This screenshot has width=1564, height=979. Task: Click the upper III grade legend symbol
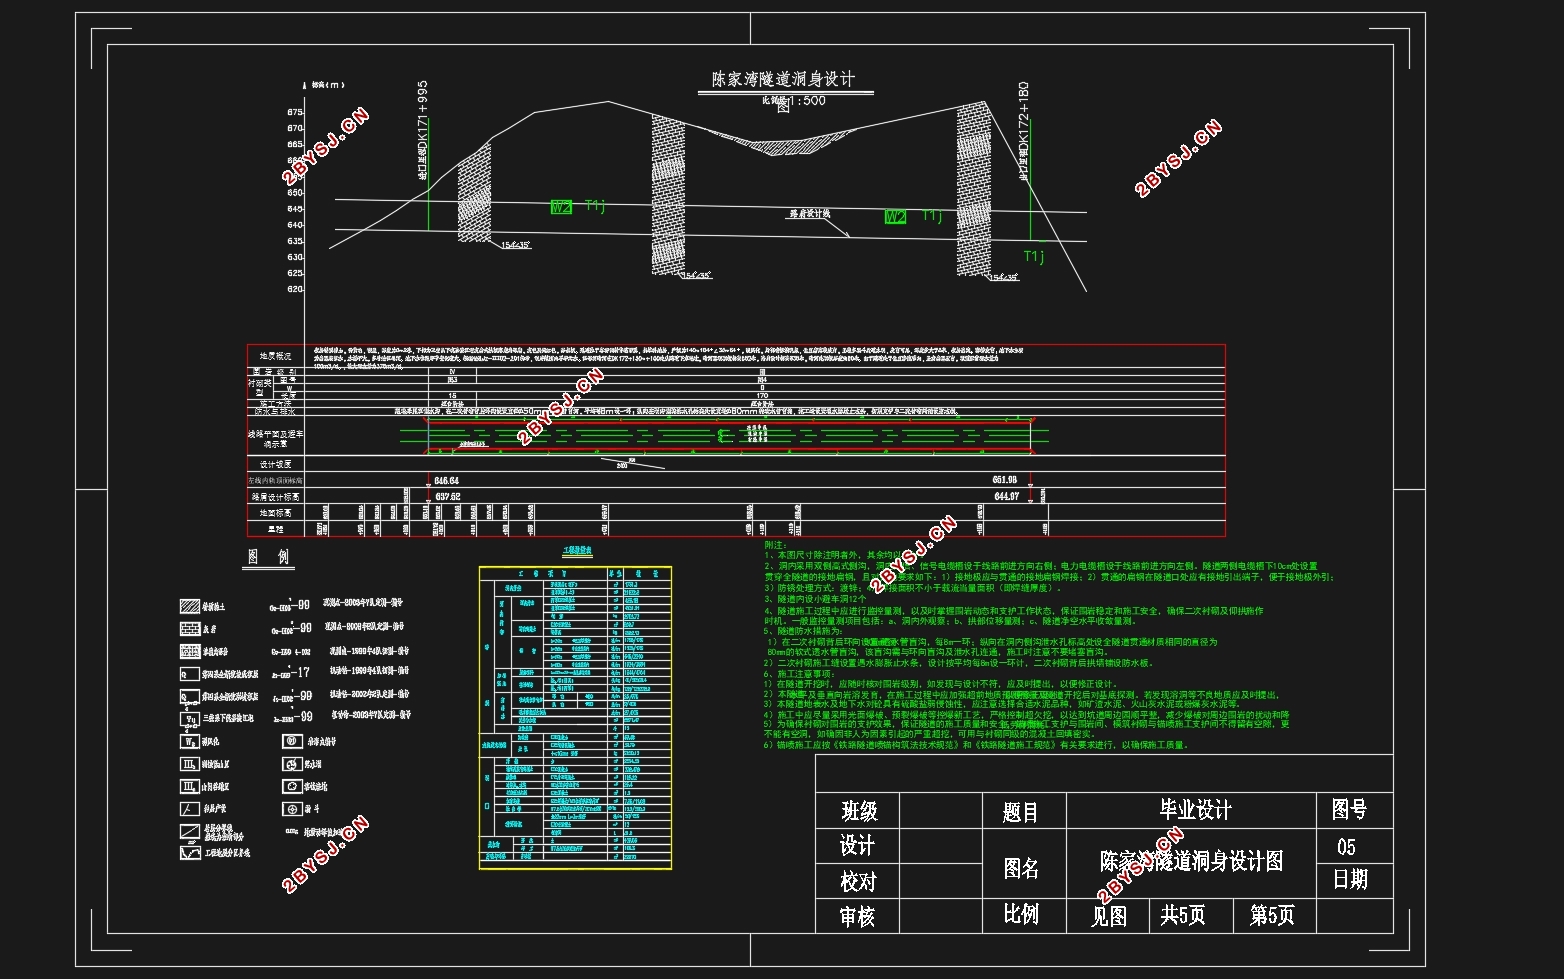[x=190, y=764]
